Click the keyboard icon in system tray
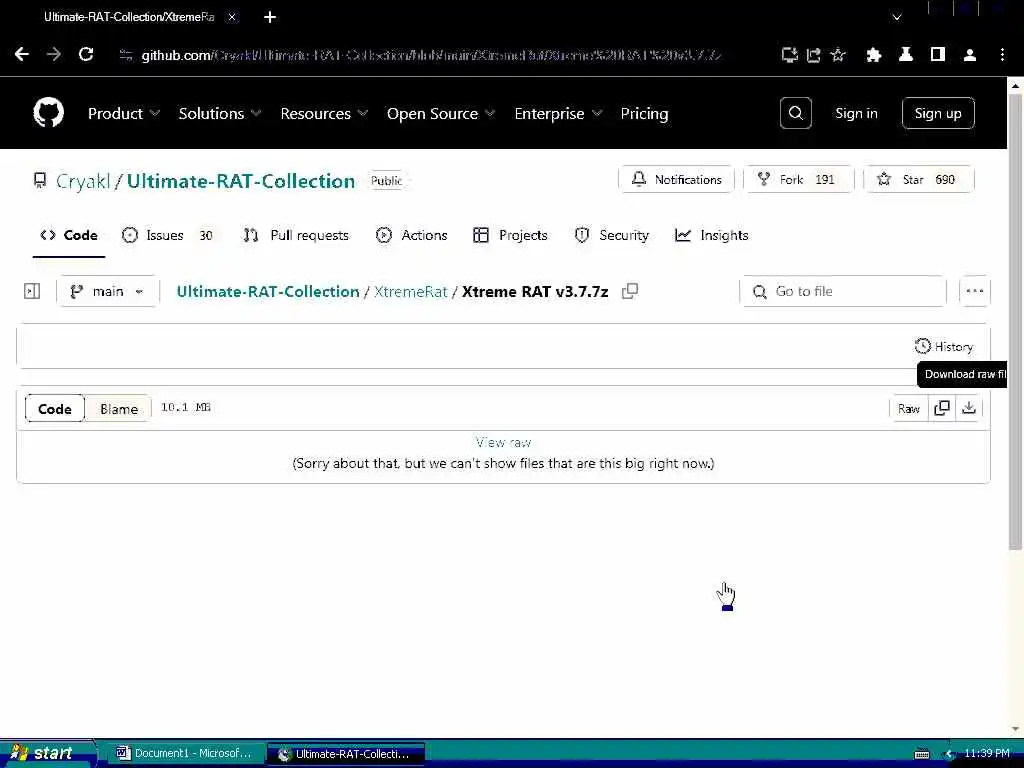This screenshot has height=768, width=1024. pos(922,754)
